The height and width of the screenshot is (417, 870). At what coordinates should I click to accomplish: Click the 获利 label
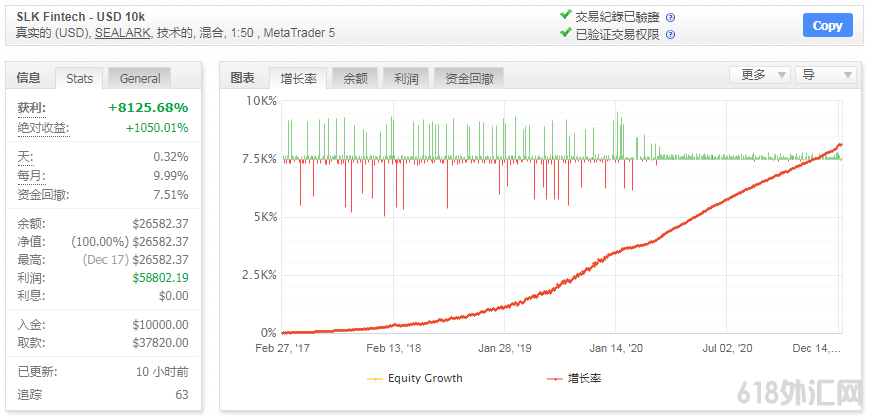[x=32, y=108]
